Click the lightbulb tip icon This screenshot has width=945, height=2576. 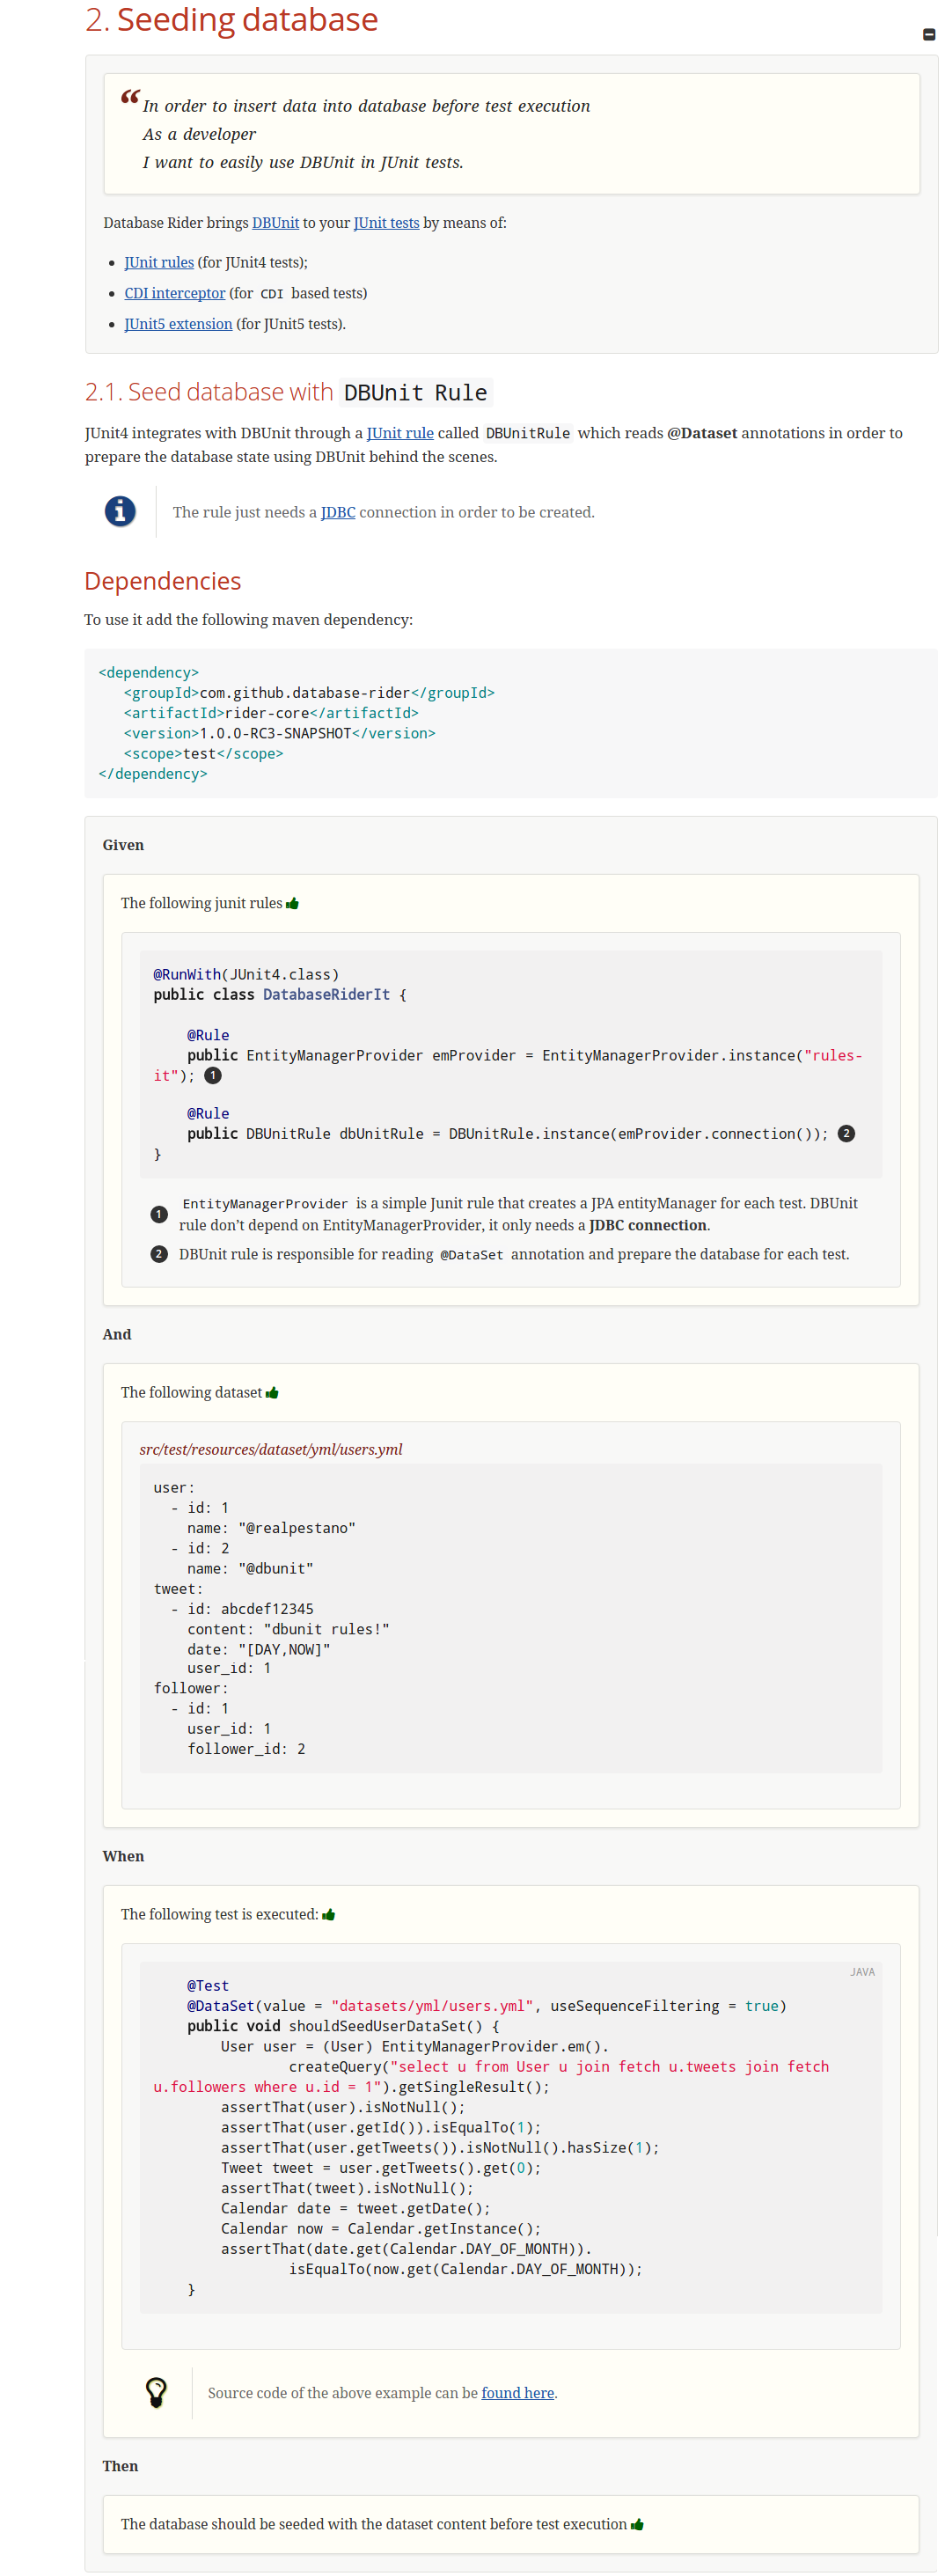tap(156, 2393)
